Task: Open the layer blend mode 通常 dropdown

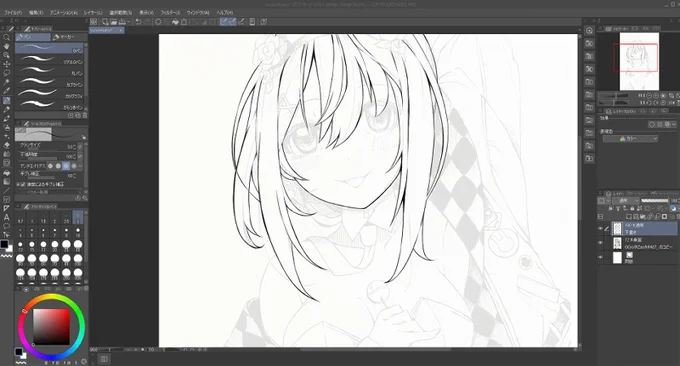Action: tap(625, 201)
